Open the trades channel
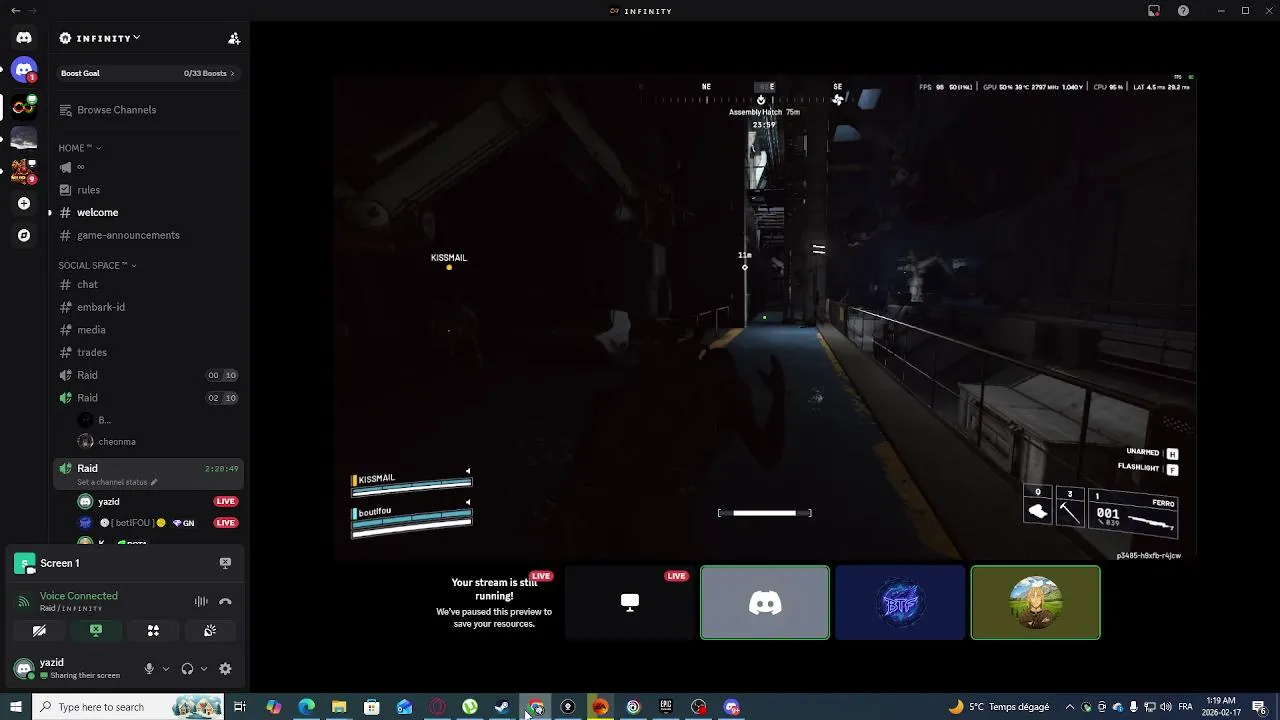This screenshot has height=720, width=1280. point(150,352)
